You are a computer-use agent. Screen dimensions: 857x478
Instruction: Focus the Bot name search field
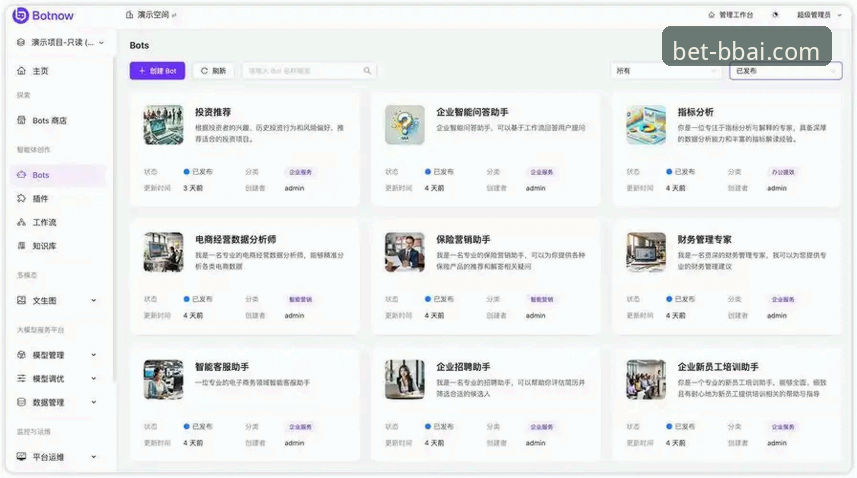coord(309,70)
